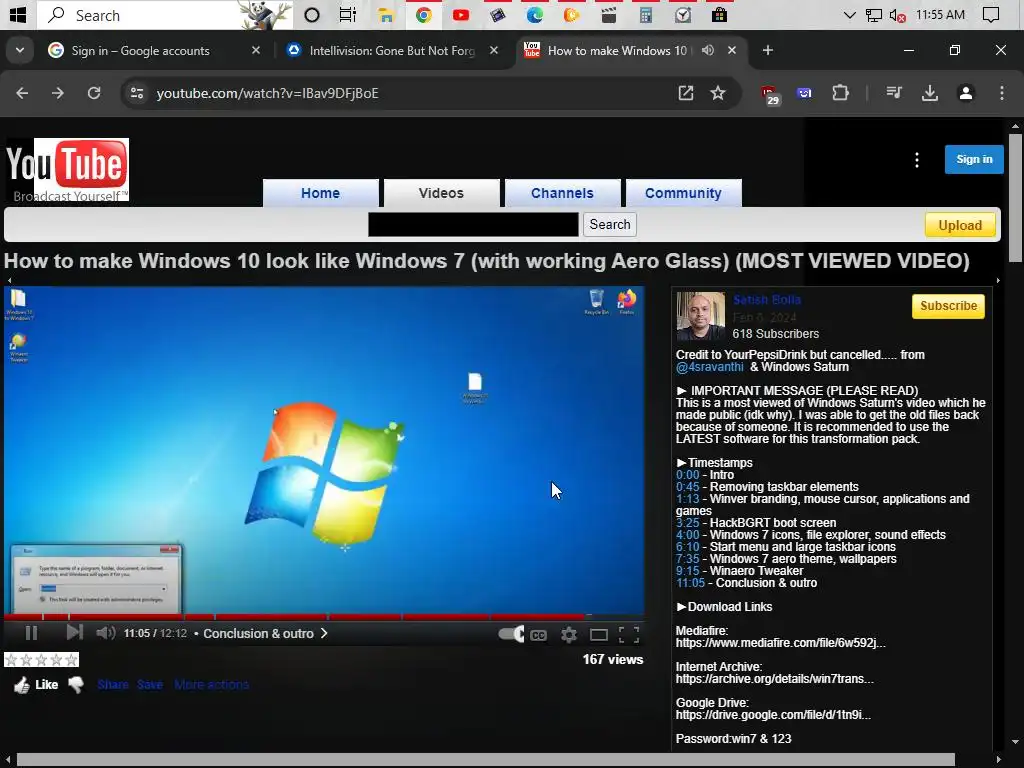Open the Mediafire download link

[780, 643]
